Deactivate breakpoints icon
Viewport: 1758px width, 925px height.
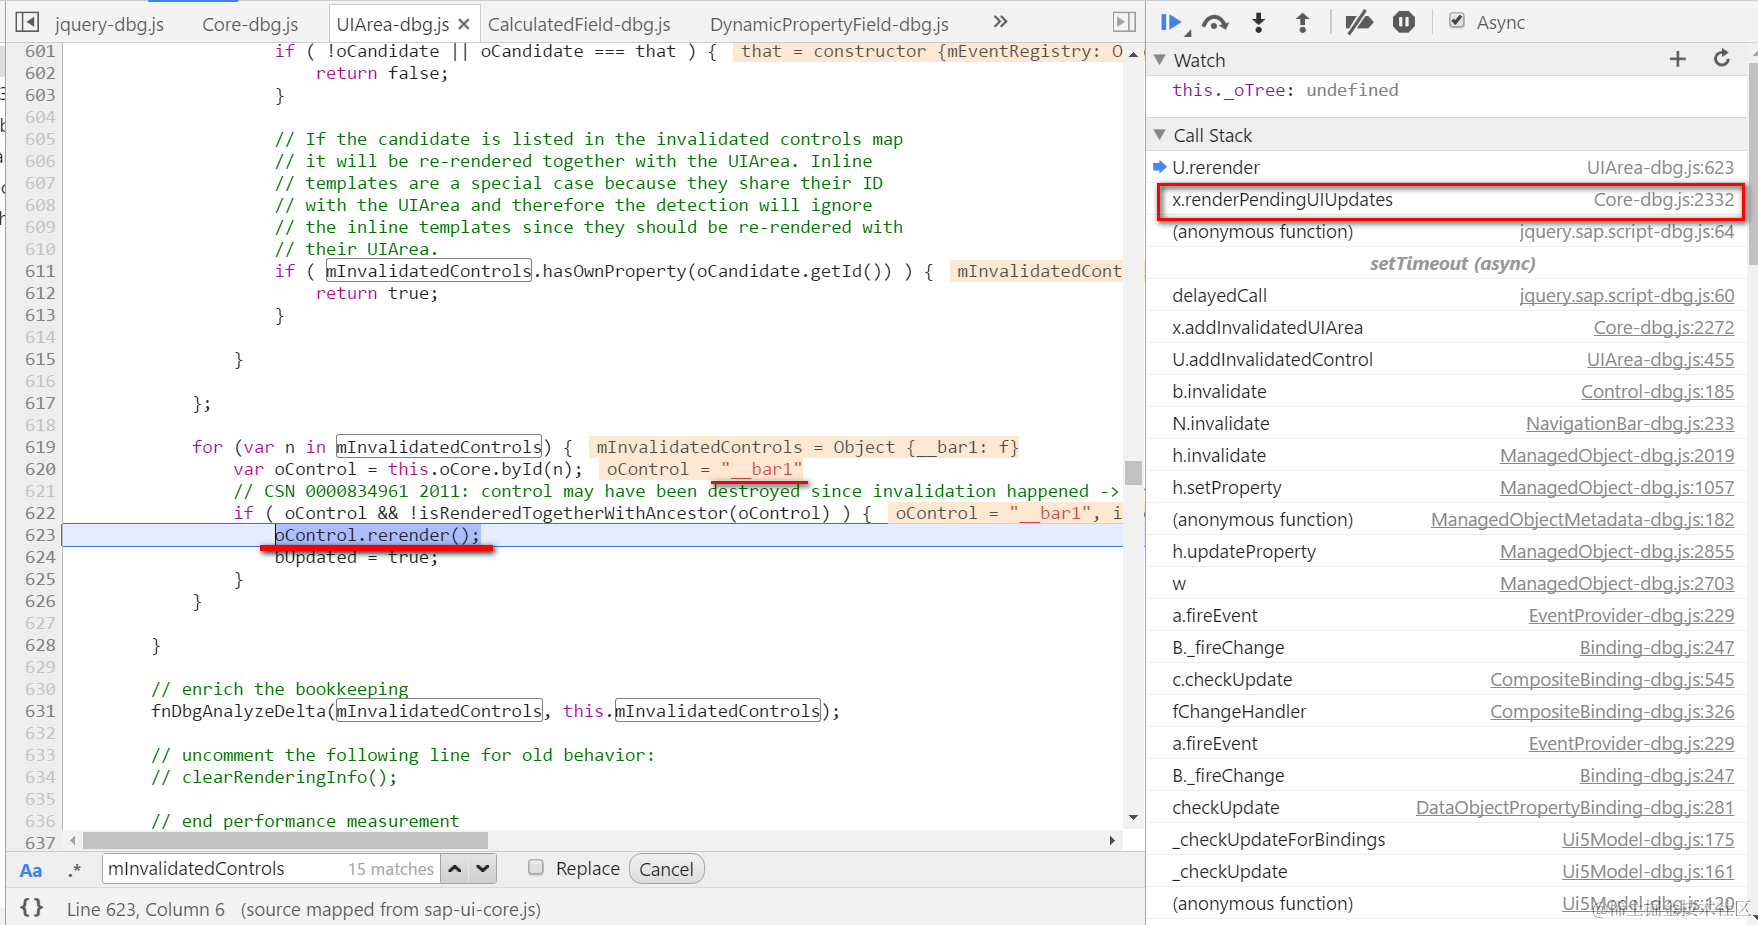click(1358, 22)
